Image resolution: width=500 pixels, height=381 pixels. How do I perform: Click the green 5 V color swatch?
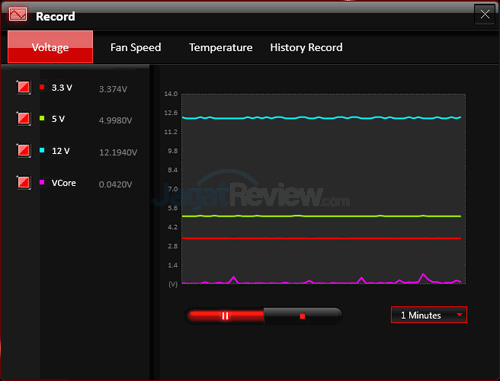point(42,118)
